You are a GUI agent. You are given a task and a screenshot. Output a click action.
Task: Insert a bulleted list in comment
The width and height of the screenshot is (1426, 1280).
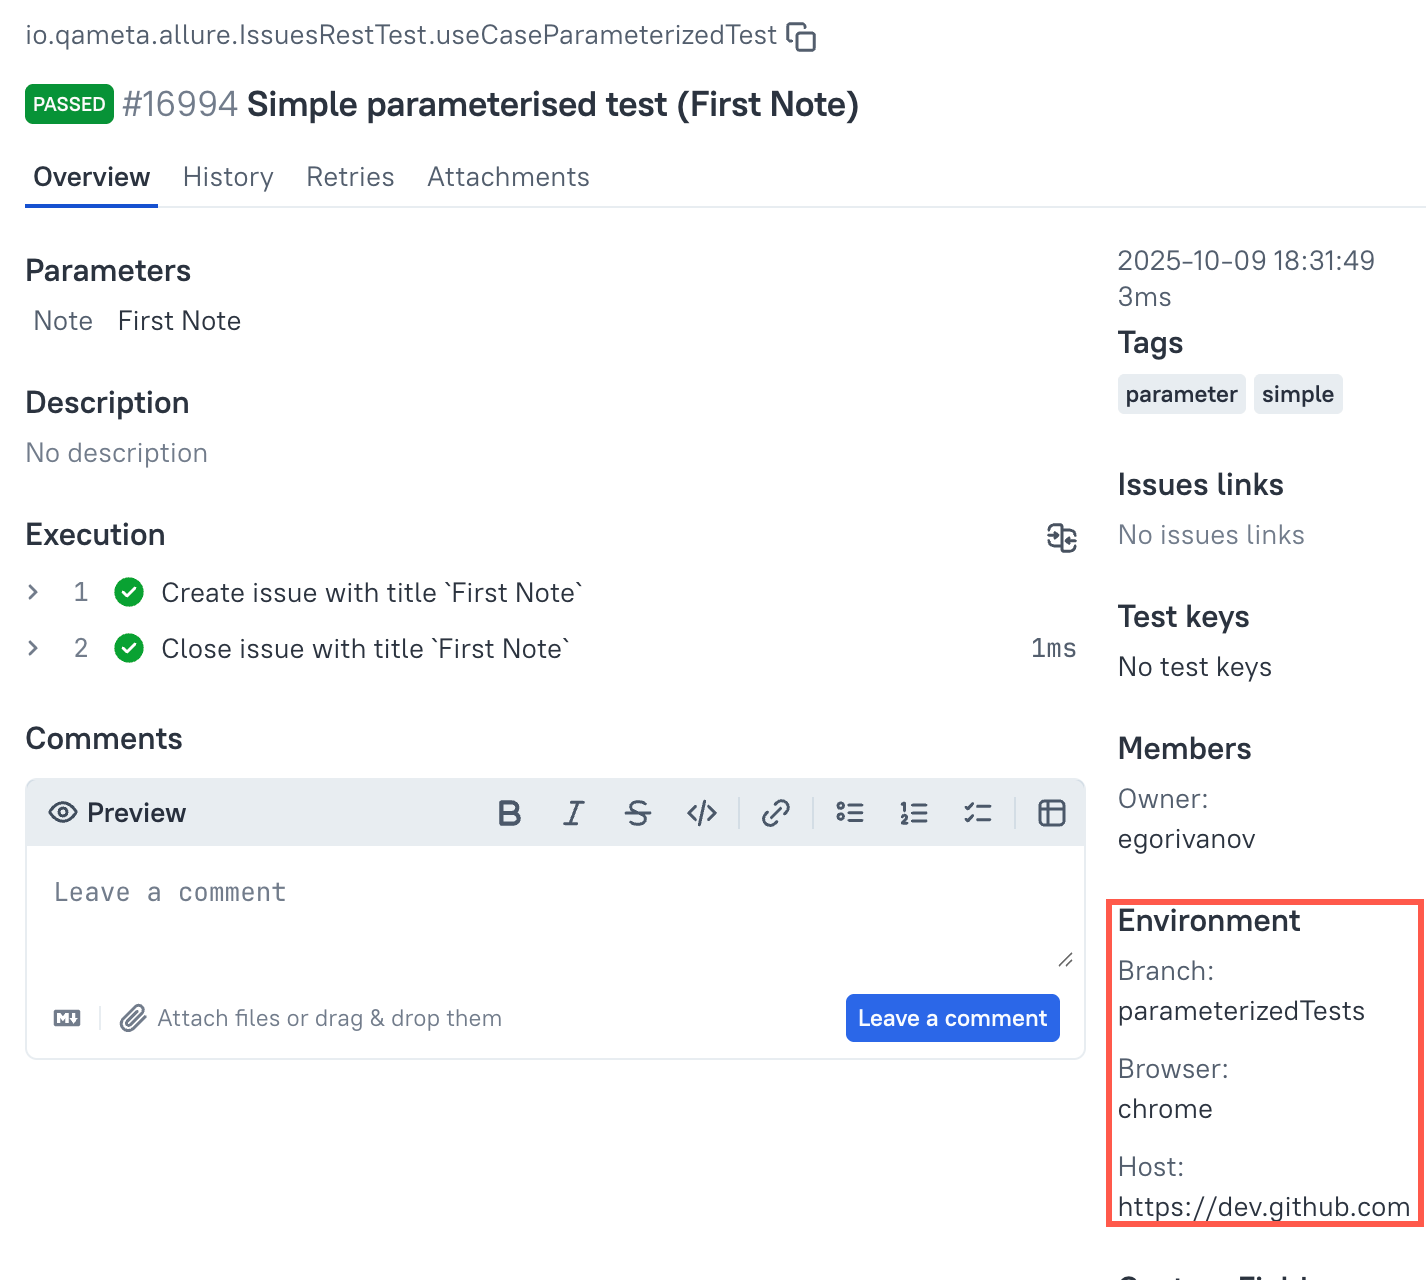point(850,813)
